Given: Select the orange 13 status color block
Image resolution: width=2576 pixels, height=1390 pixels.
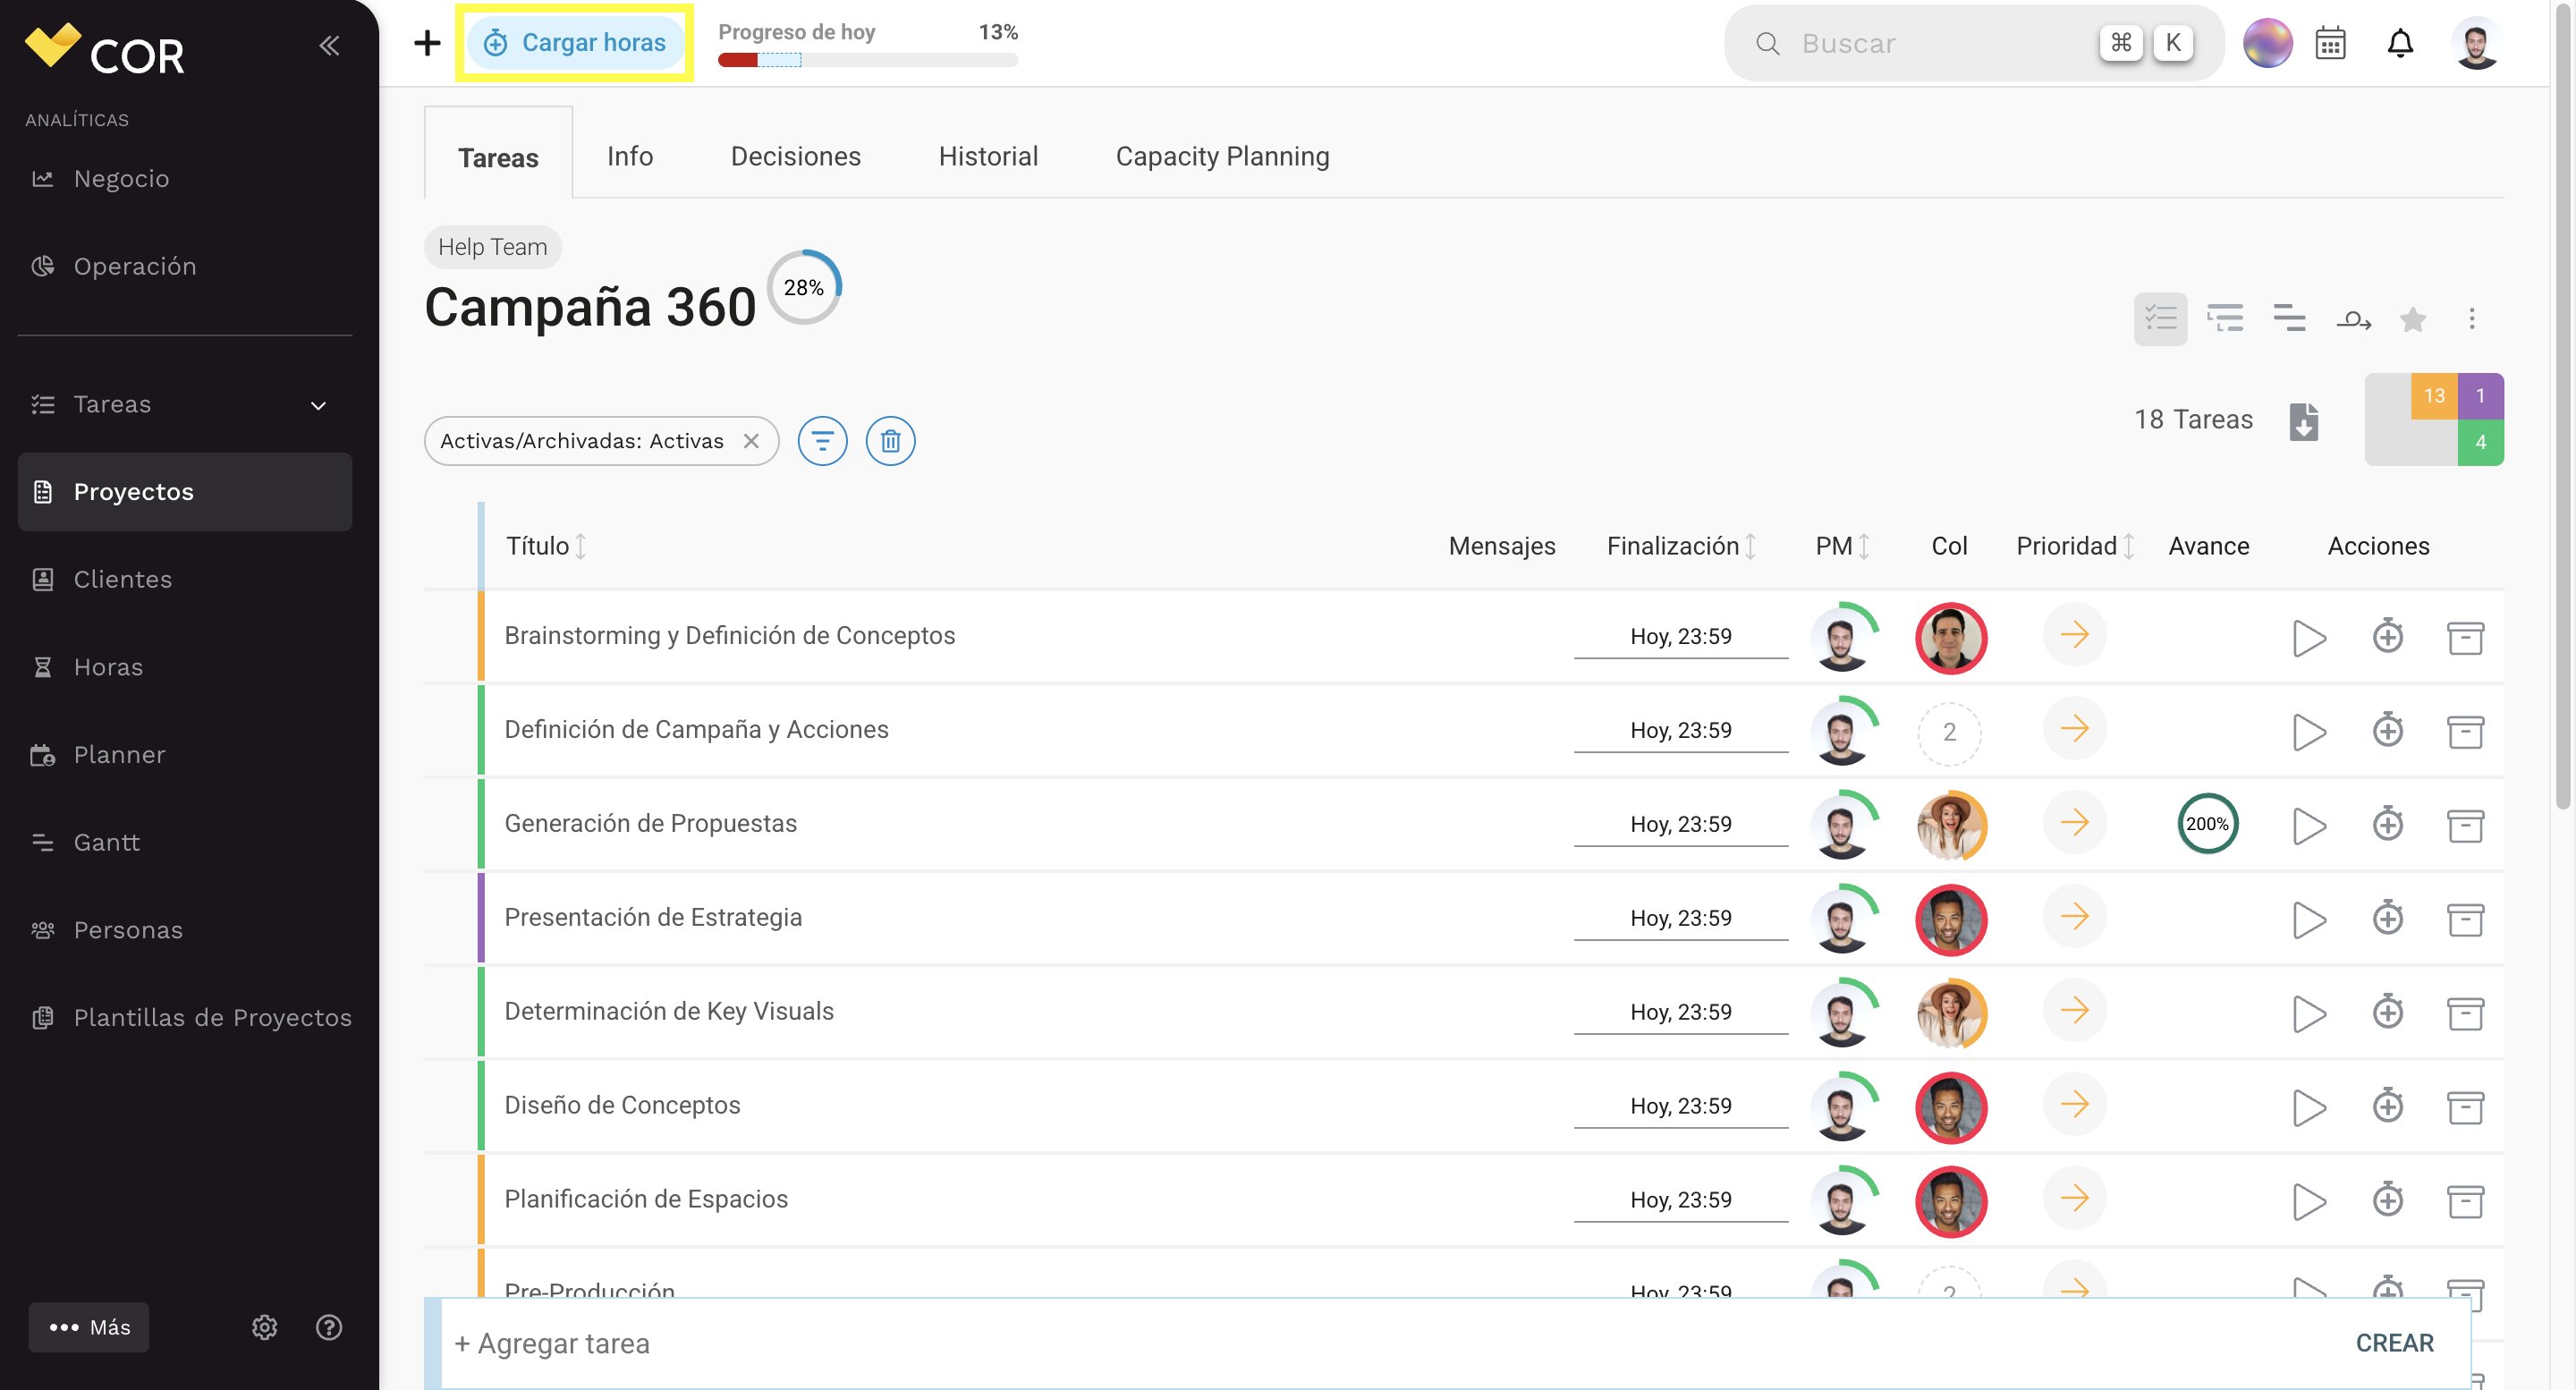Looking at the screenshot, I should (2433, 396).
